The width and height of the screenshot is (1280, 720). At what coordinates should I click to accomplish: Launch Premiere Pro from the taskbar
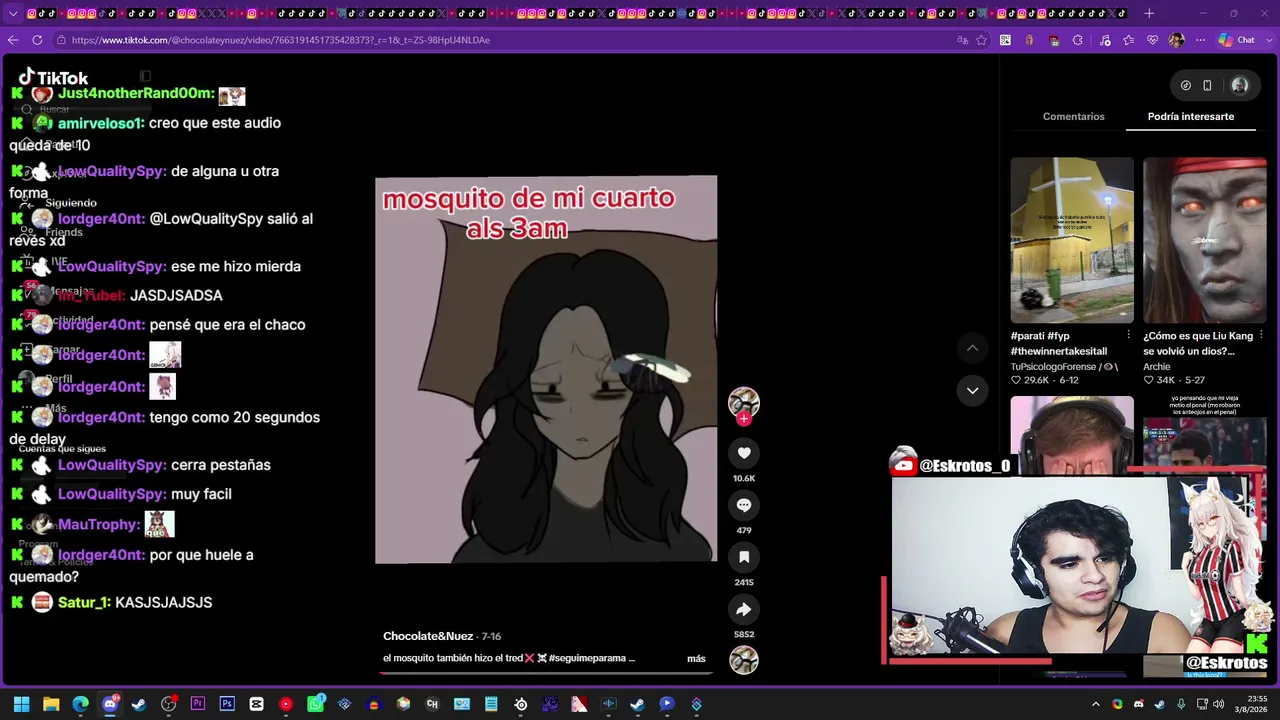[198, 704]
